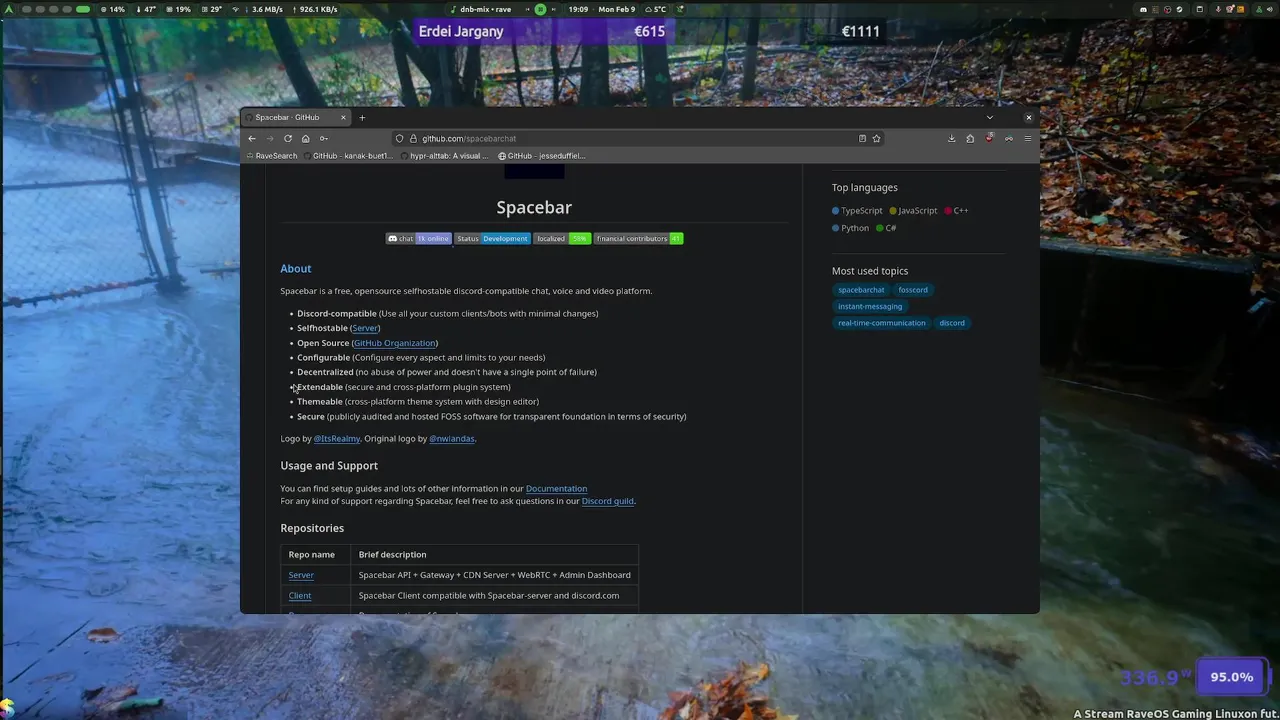1280x720 pixels.
Task: Open the browser hamburger application menu
Action: [x=1027, y=139]
